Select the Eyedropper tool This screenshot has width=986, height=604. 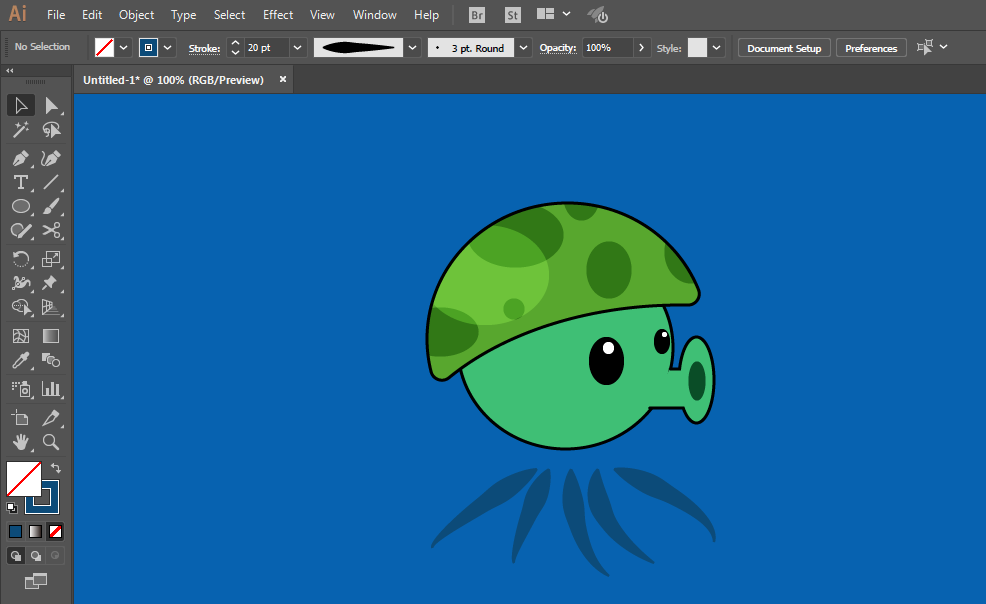(20, 361)
